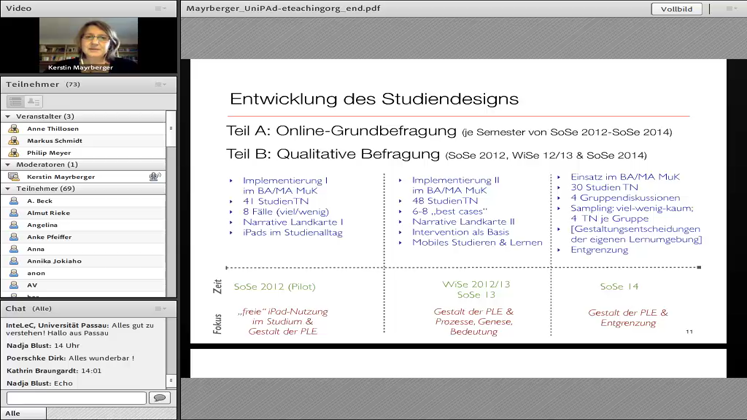Click chat message from Nadja Blust: 14 Uhr
Screen dimensions: 747x420
pos(43,345)
